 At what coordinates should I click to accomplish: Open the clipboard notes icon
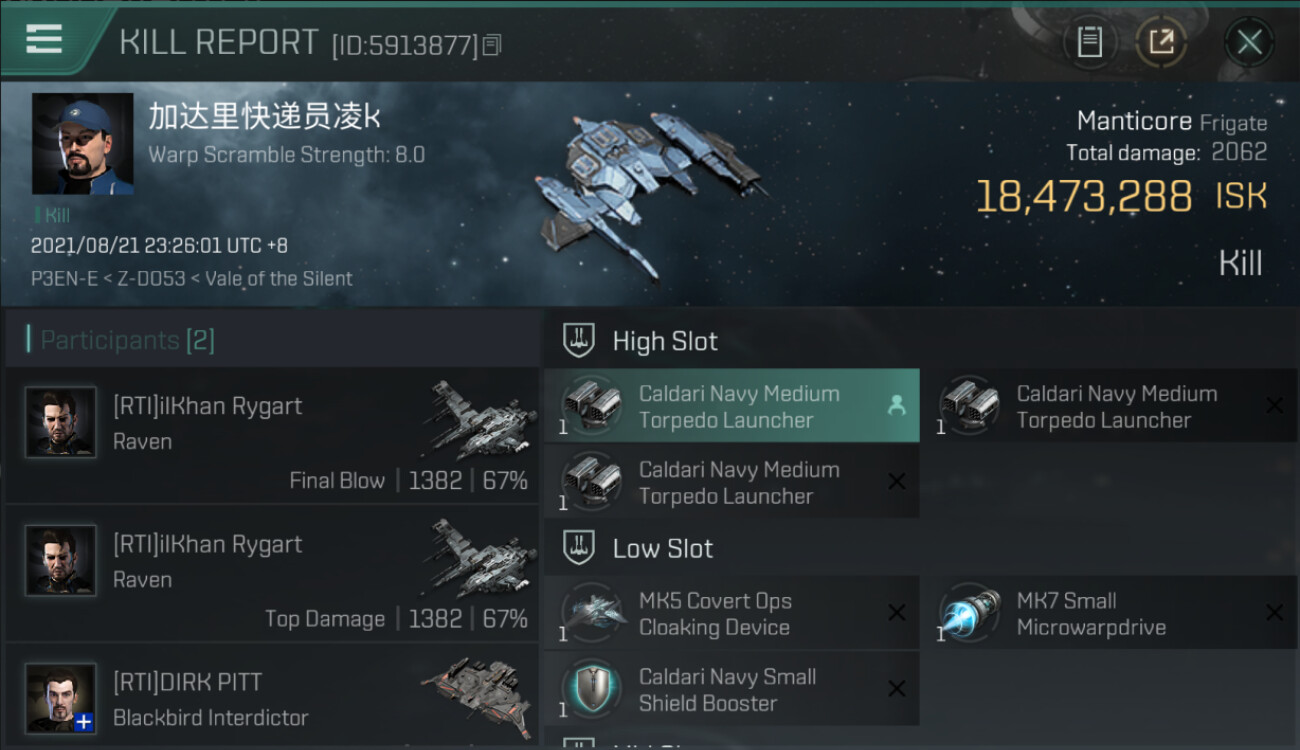point(1089,42)
